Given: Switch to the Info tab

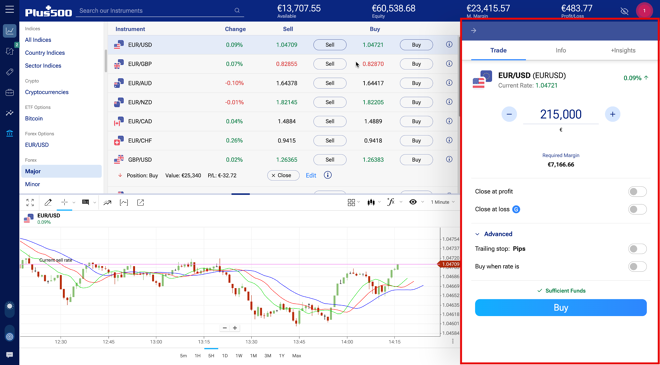Looking at the screenshot, I should point(561,51).
